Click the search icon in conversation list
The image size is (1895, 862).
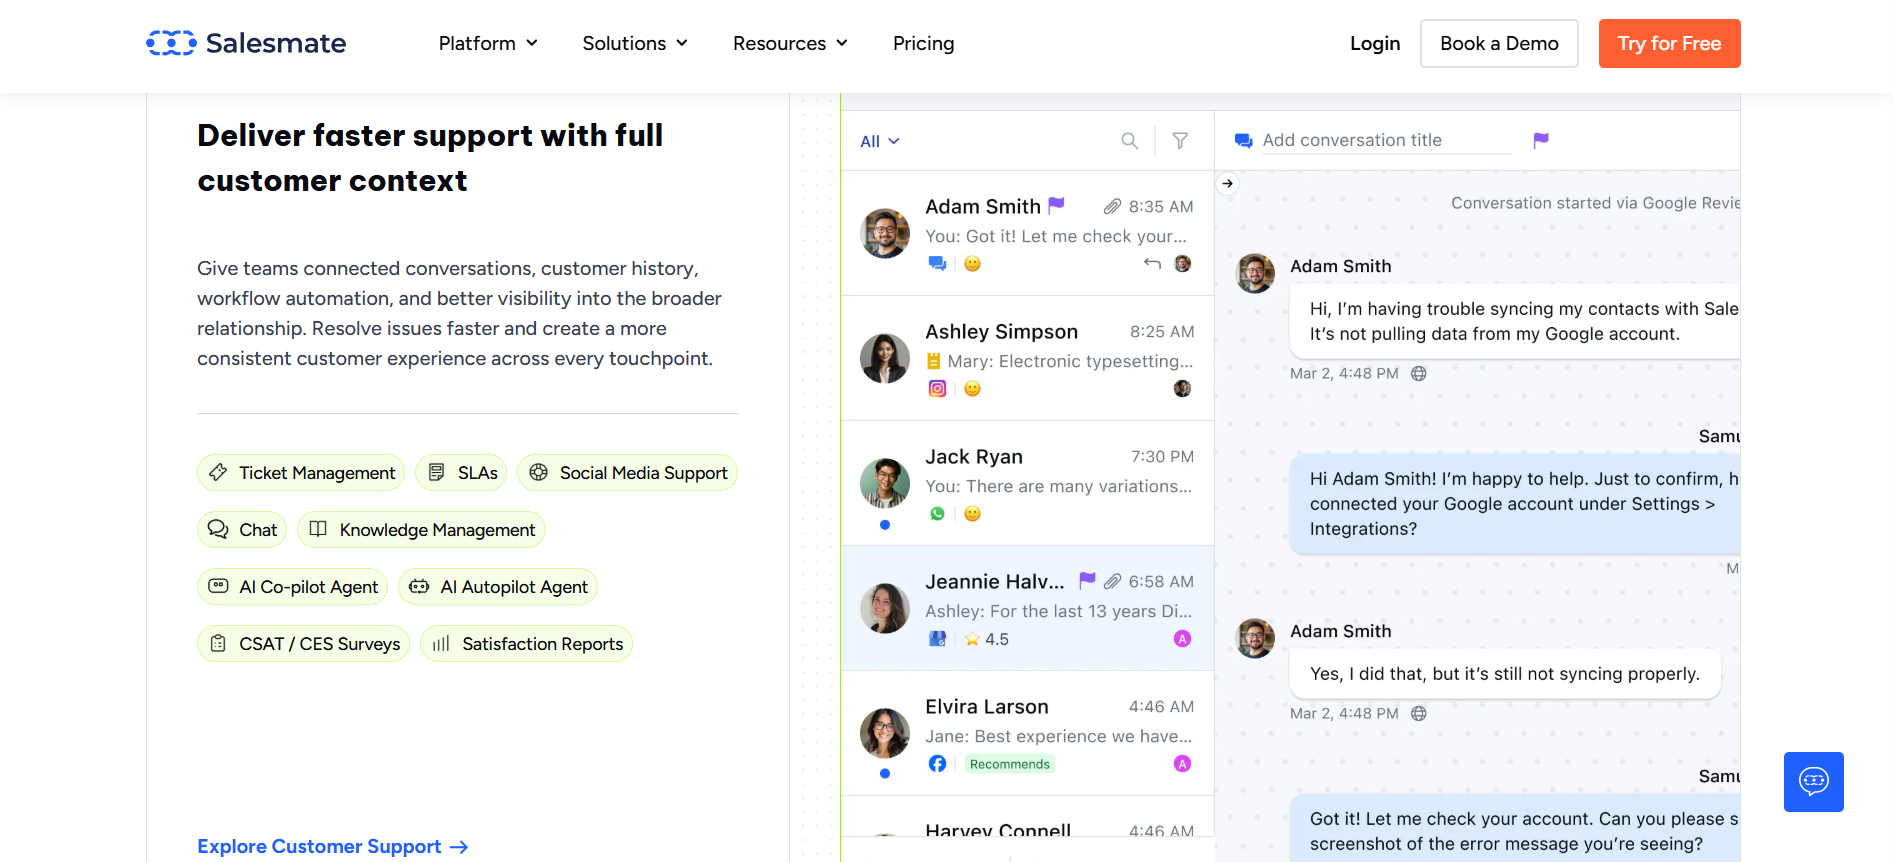[1129, 141]
